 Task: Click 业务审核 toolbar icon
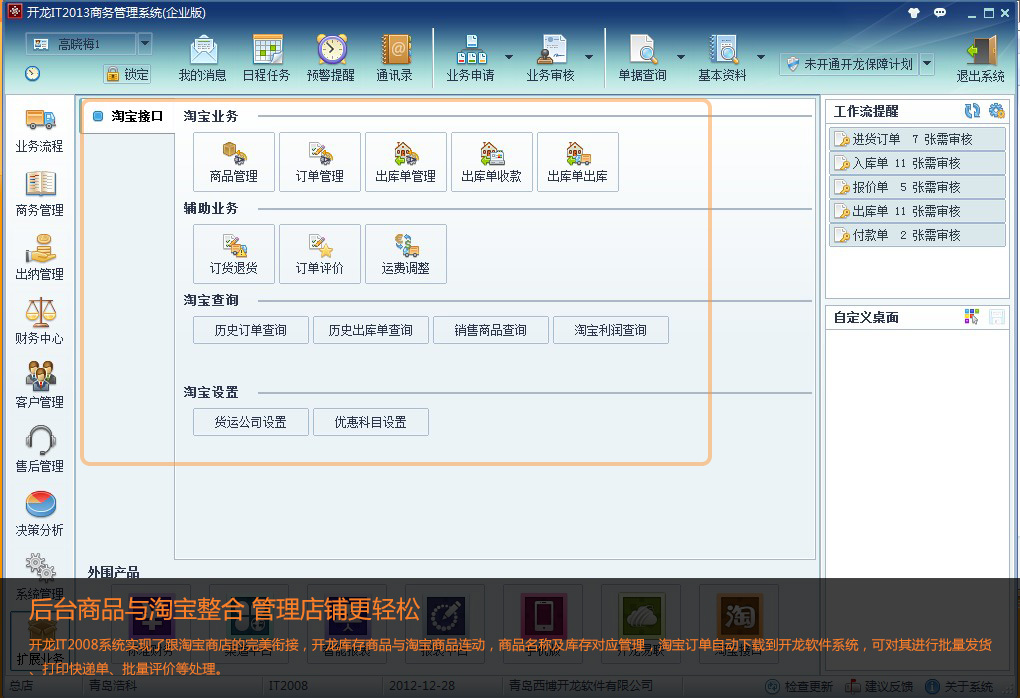tap(551, 59)
